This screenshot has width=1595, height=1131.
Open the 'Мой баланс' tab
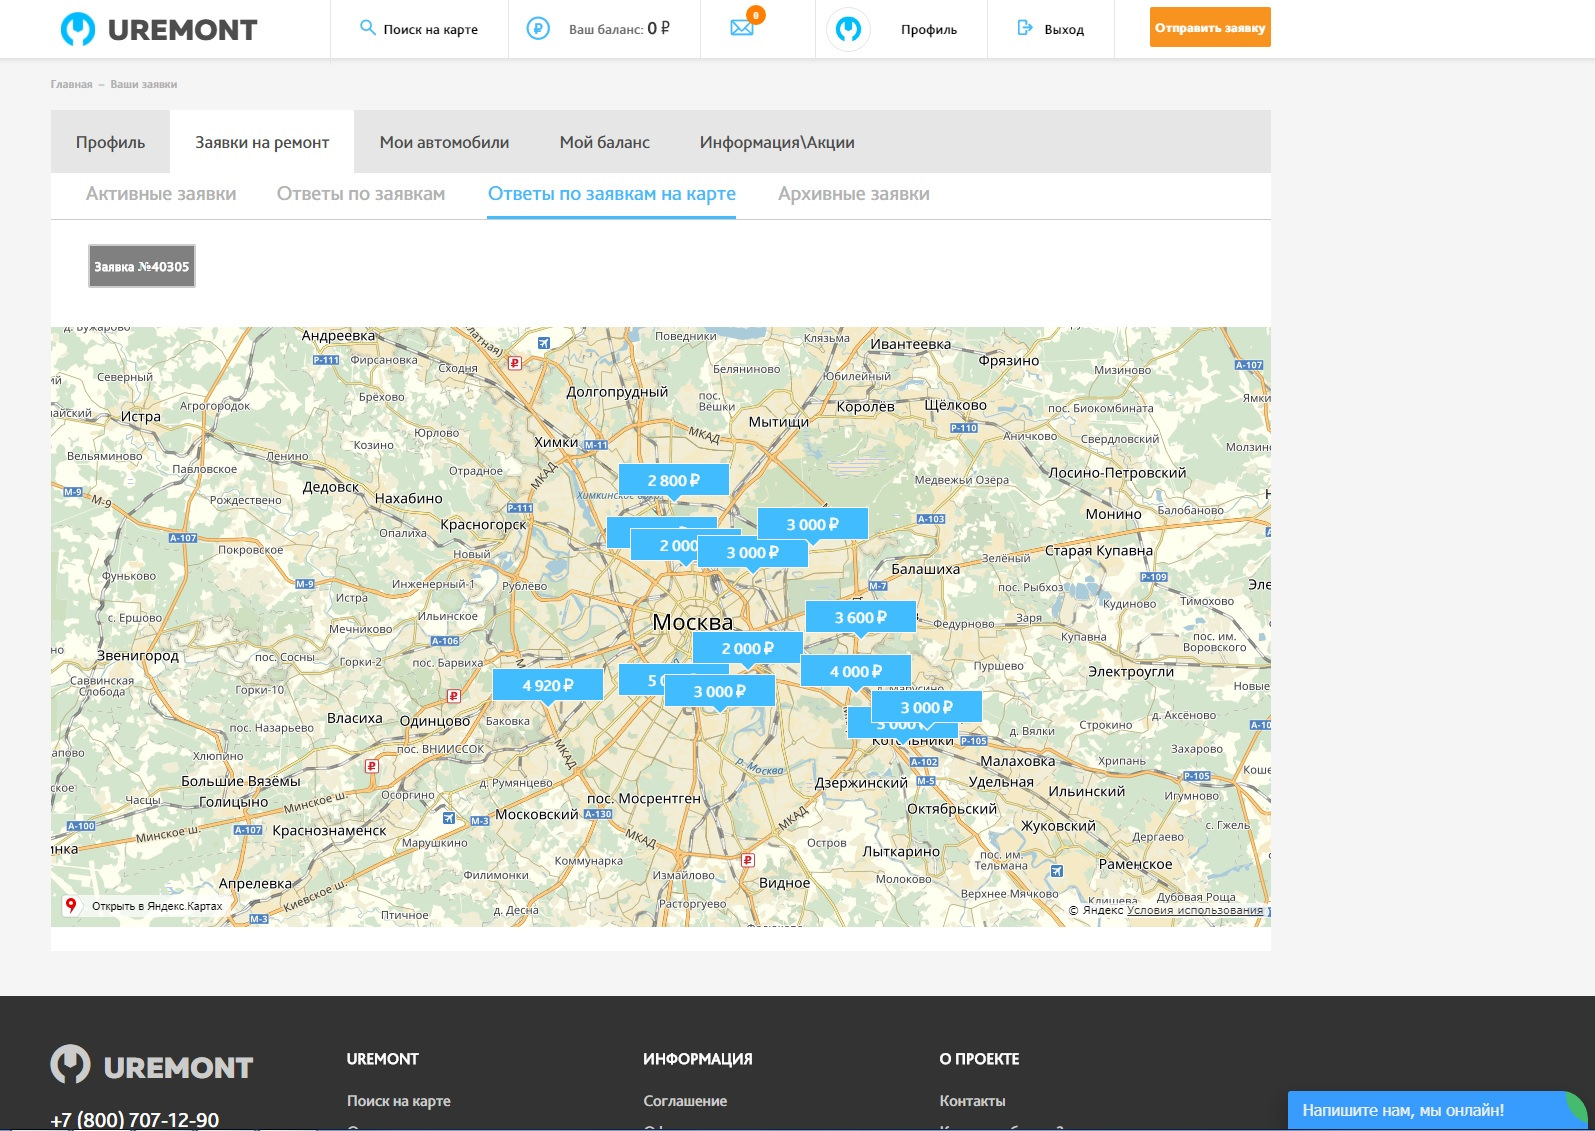pyautogui.click(x=604, y=142)
